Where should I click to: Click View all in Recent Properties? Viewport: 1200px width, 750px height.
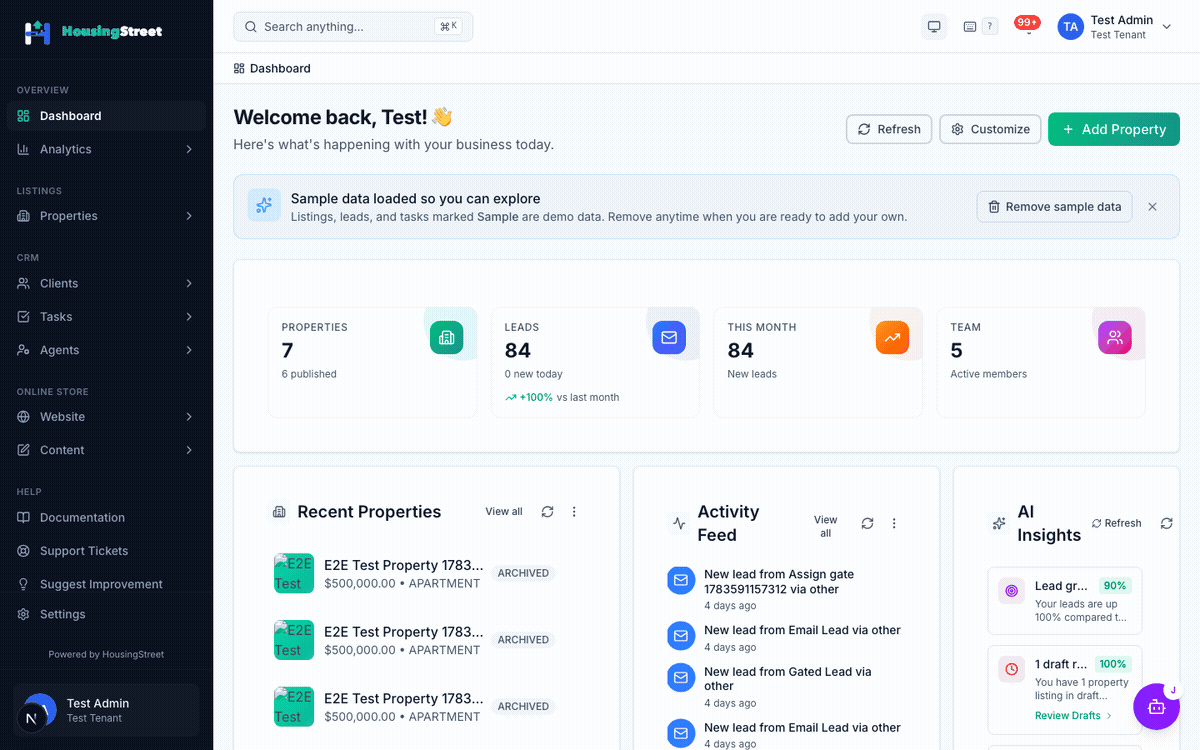504,511
